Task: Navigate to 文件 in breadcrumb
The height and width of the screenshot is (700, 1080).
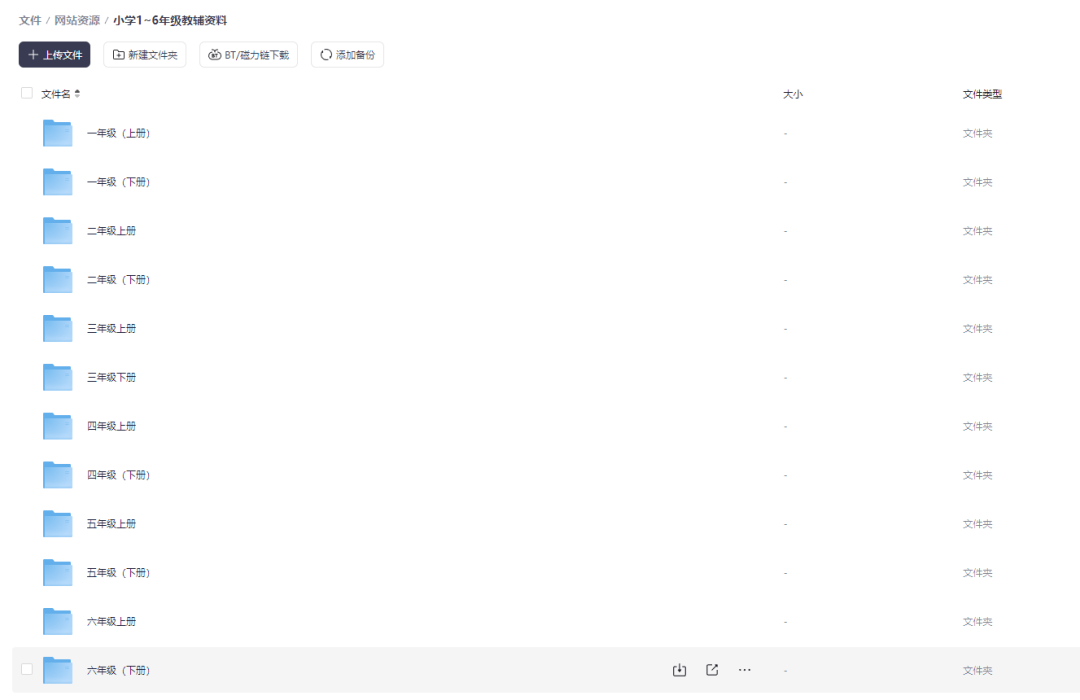Action: (30, 20)
